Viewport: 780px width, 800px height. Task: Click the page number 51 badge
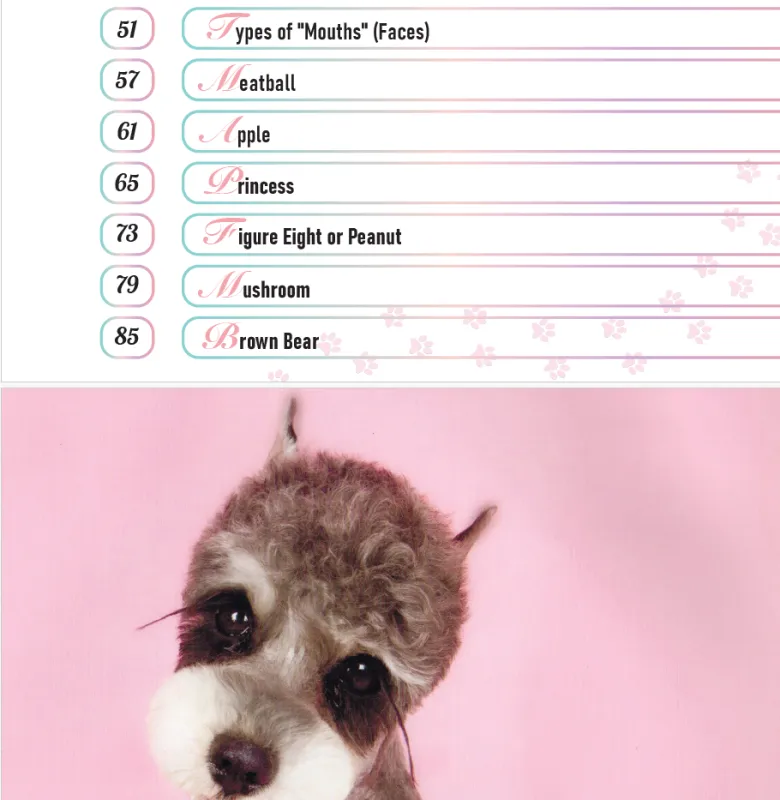(127, 29)
